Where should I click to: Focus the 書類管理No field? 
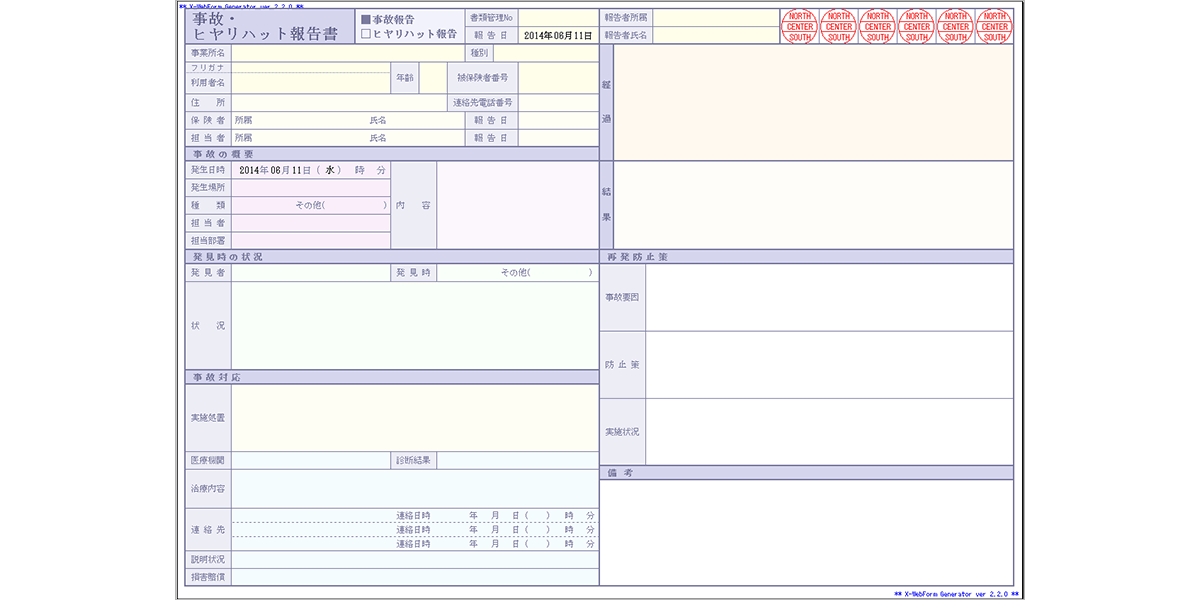(x=557, y=18)
